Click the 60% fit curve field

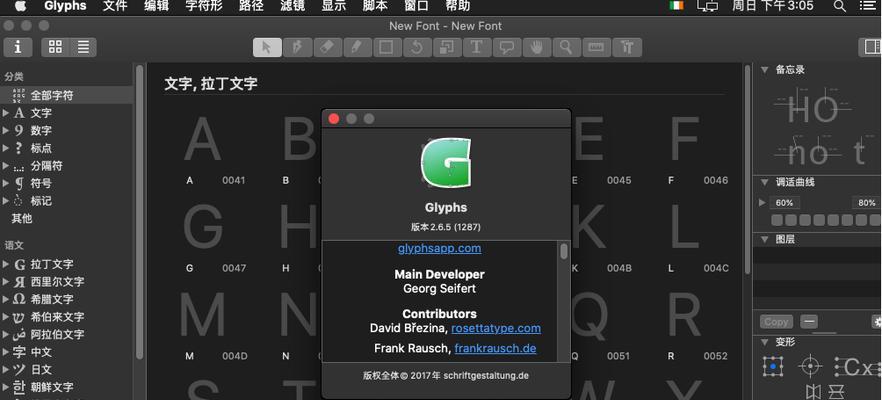tap(784, 203)
